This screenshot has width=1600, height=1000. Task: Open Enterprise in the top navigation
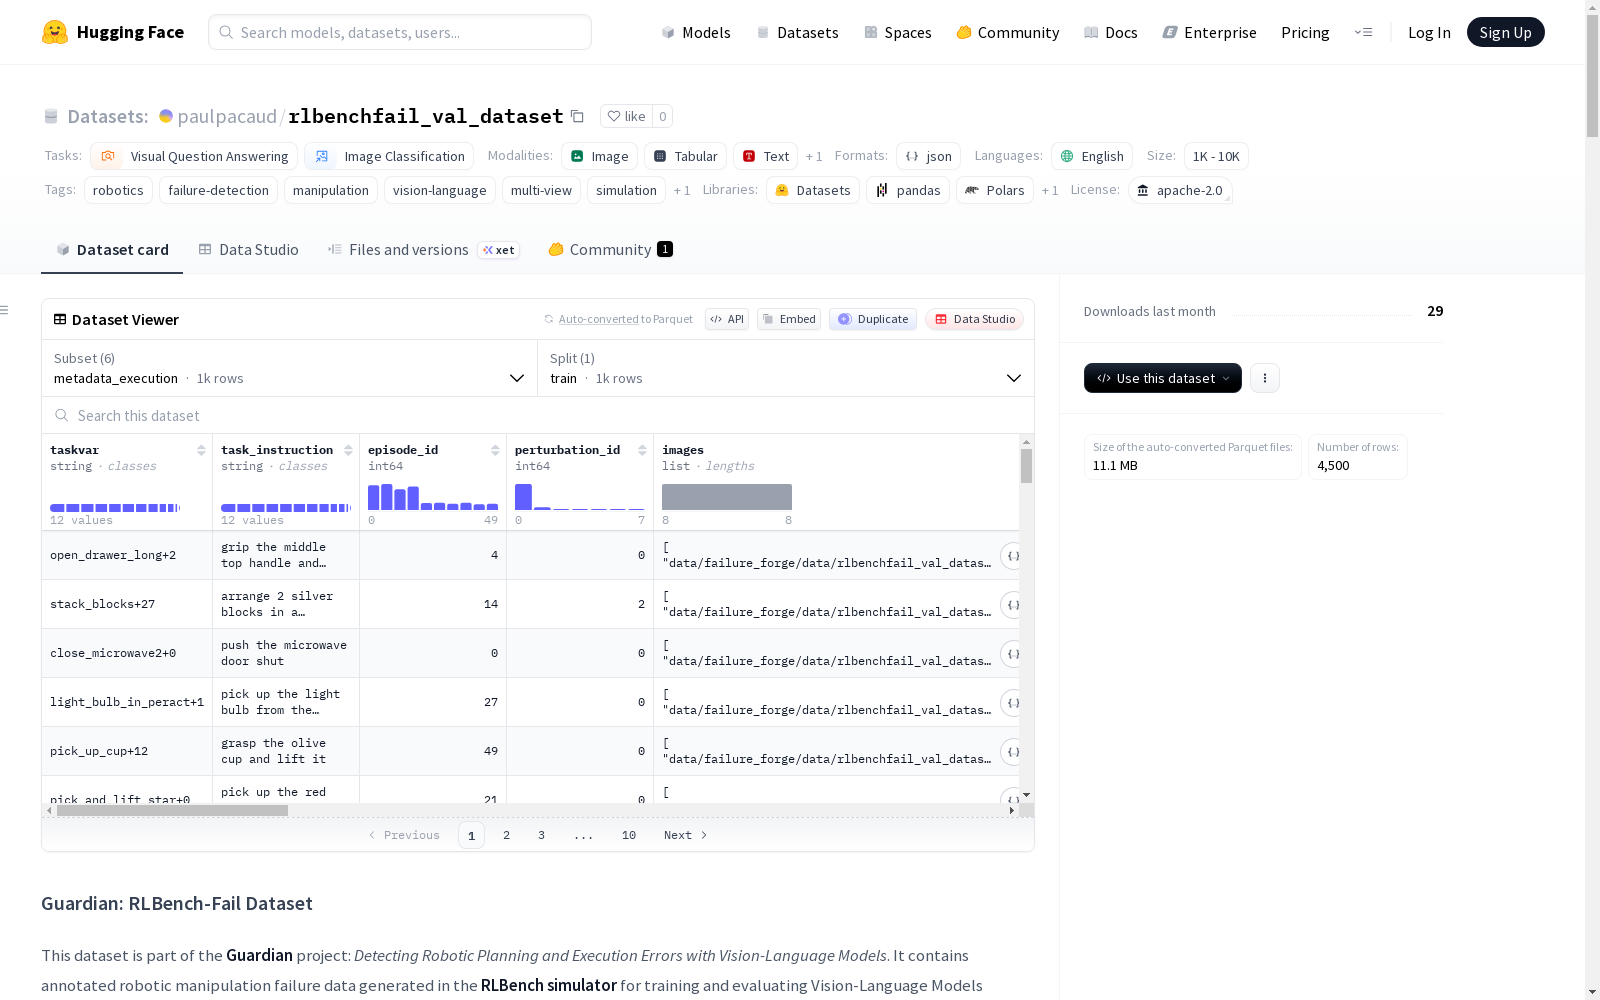coord(1210,32)
